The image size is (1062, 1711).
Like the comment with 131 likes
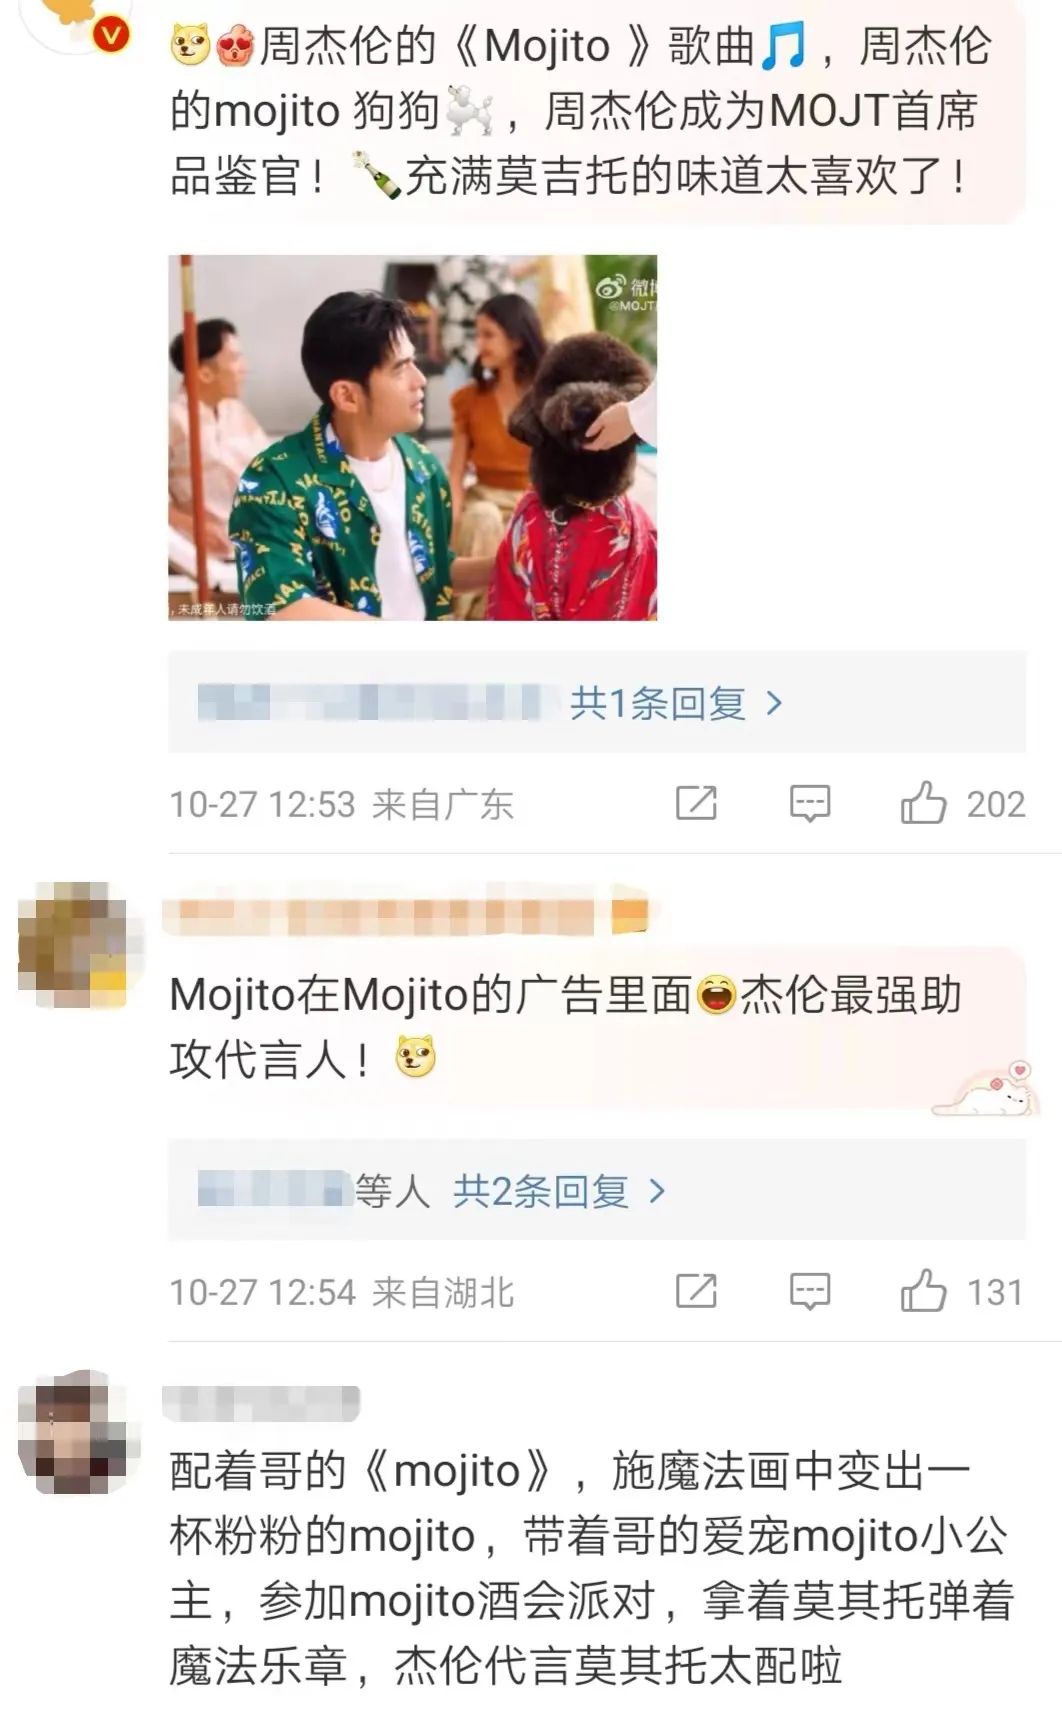pos(923,1290)
